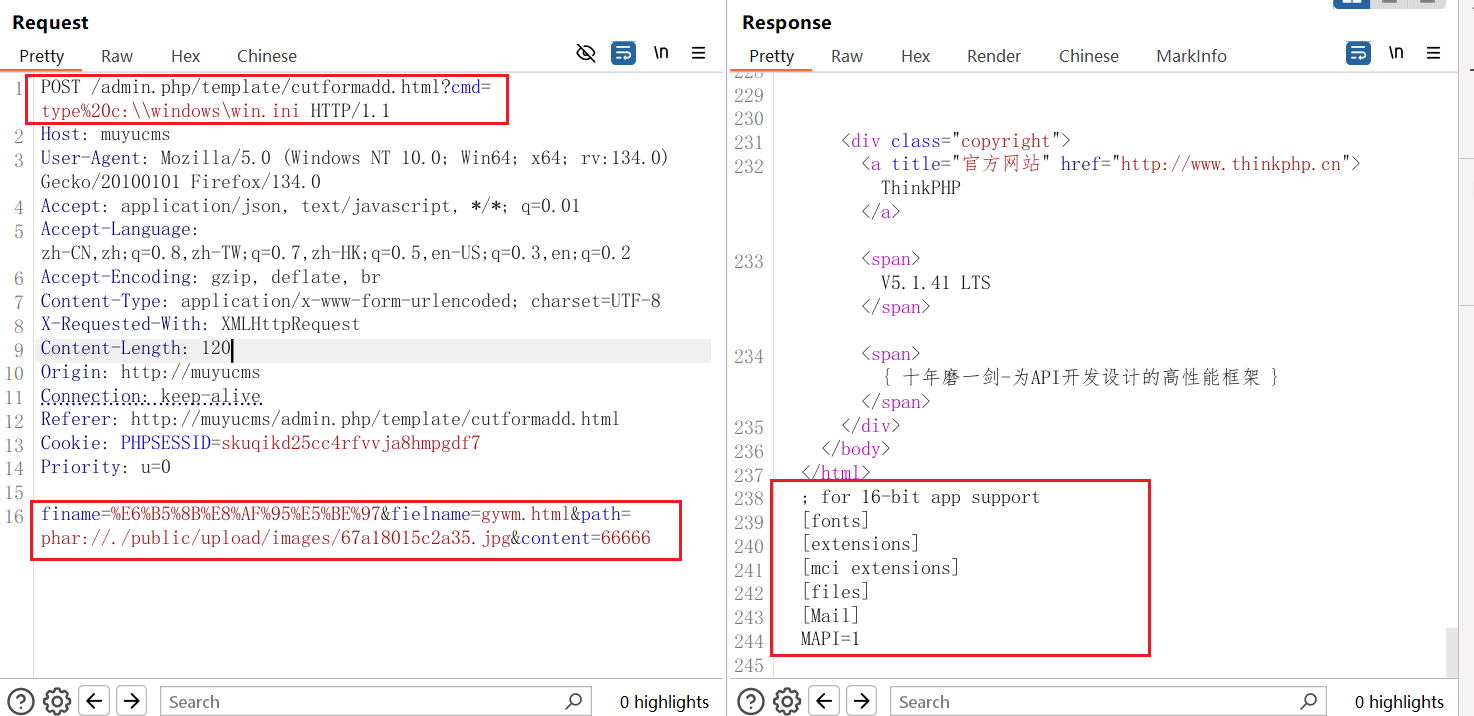Click "0 highlights" under the Response panel
This screenshot has width=1474, height=716.
pos(1399,702)
